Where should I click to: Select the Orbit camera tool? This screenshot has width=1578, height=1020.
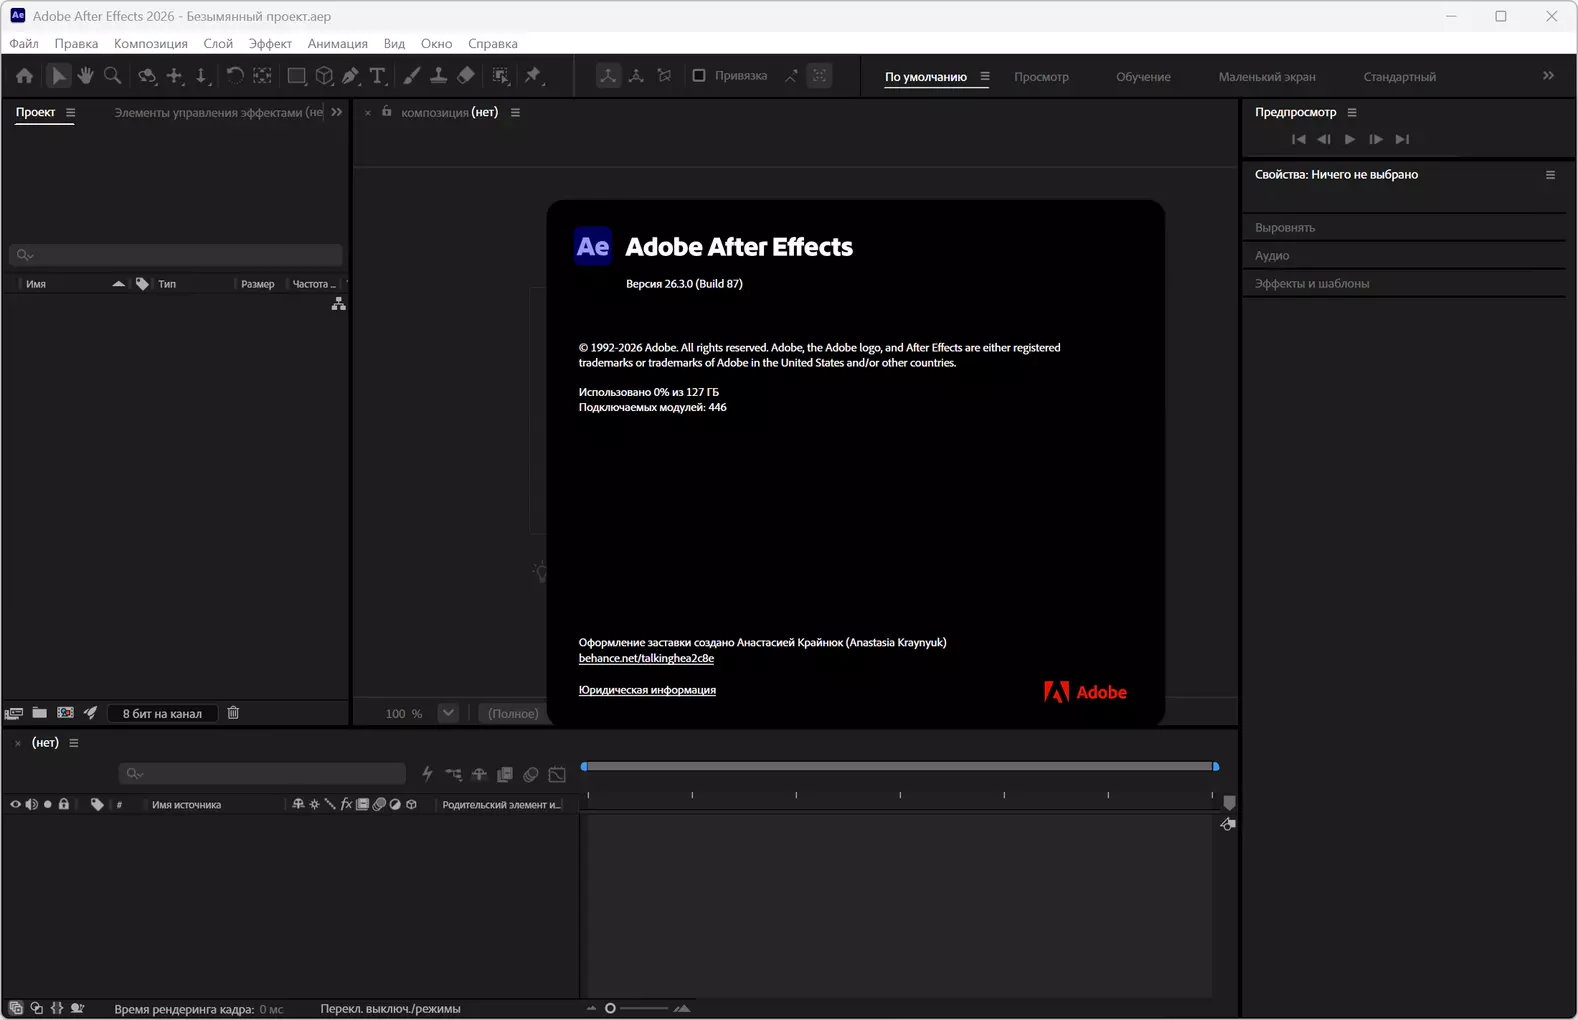[147, 76]
